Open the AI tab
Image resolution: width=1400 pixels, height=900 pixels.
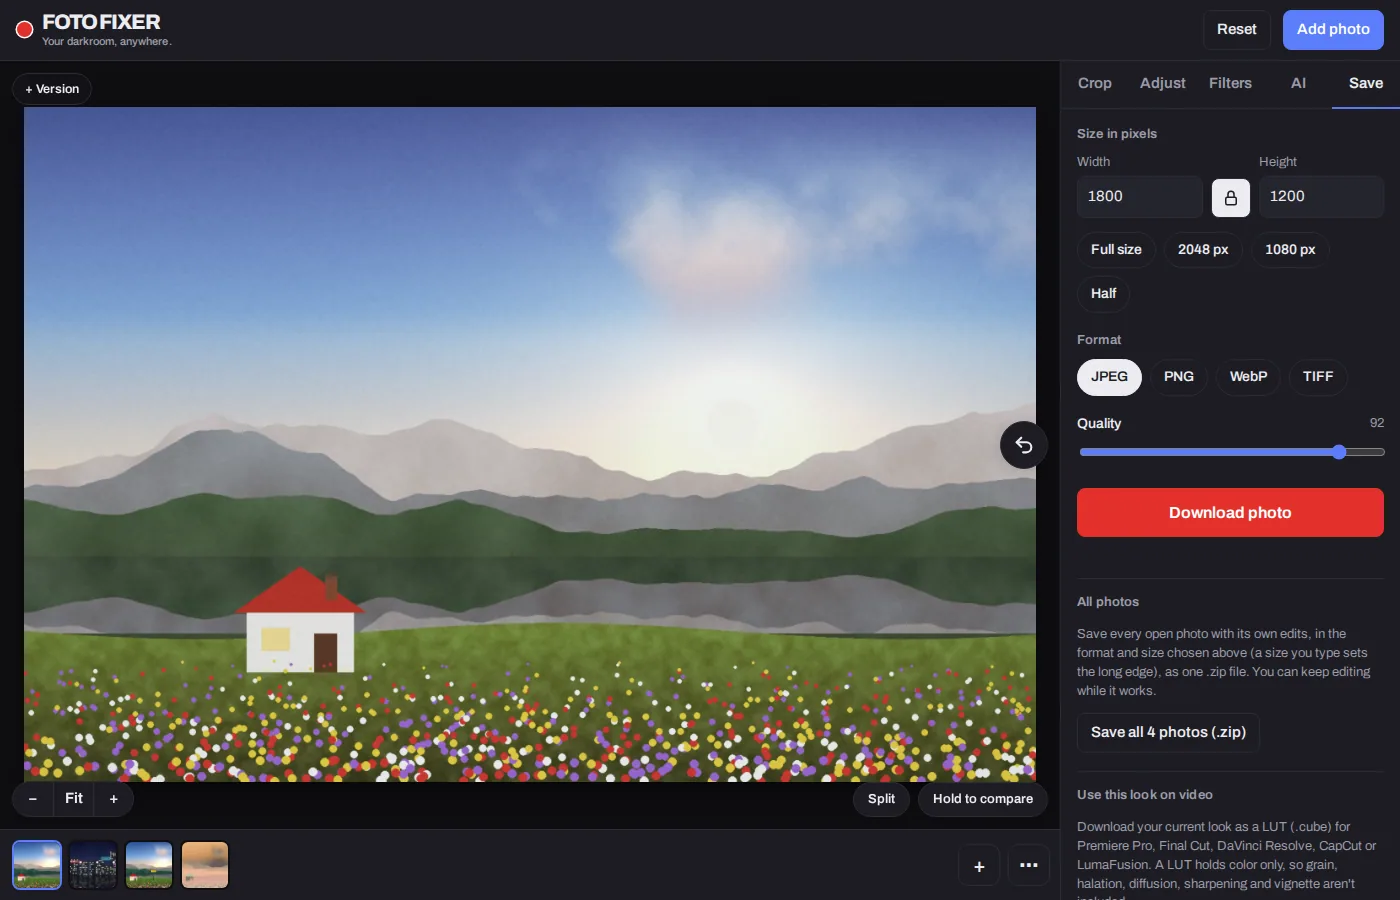[1298, 83]
